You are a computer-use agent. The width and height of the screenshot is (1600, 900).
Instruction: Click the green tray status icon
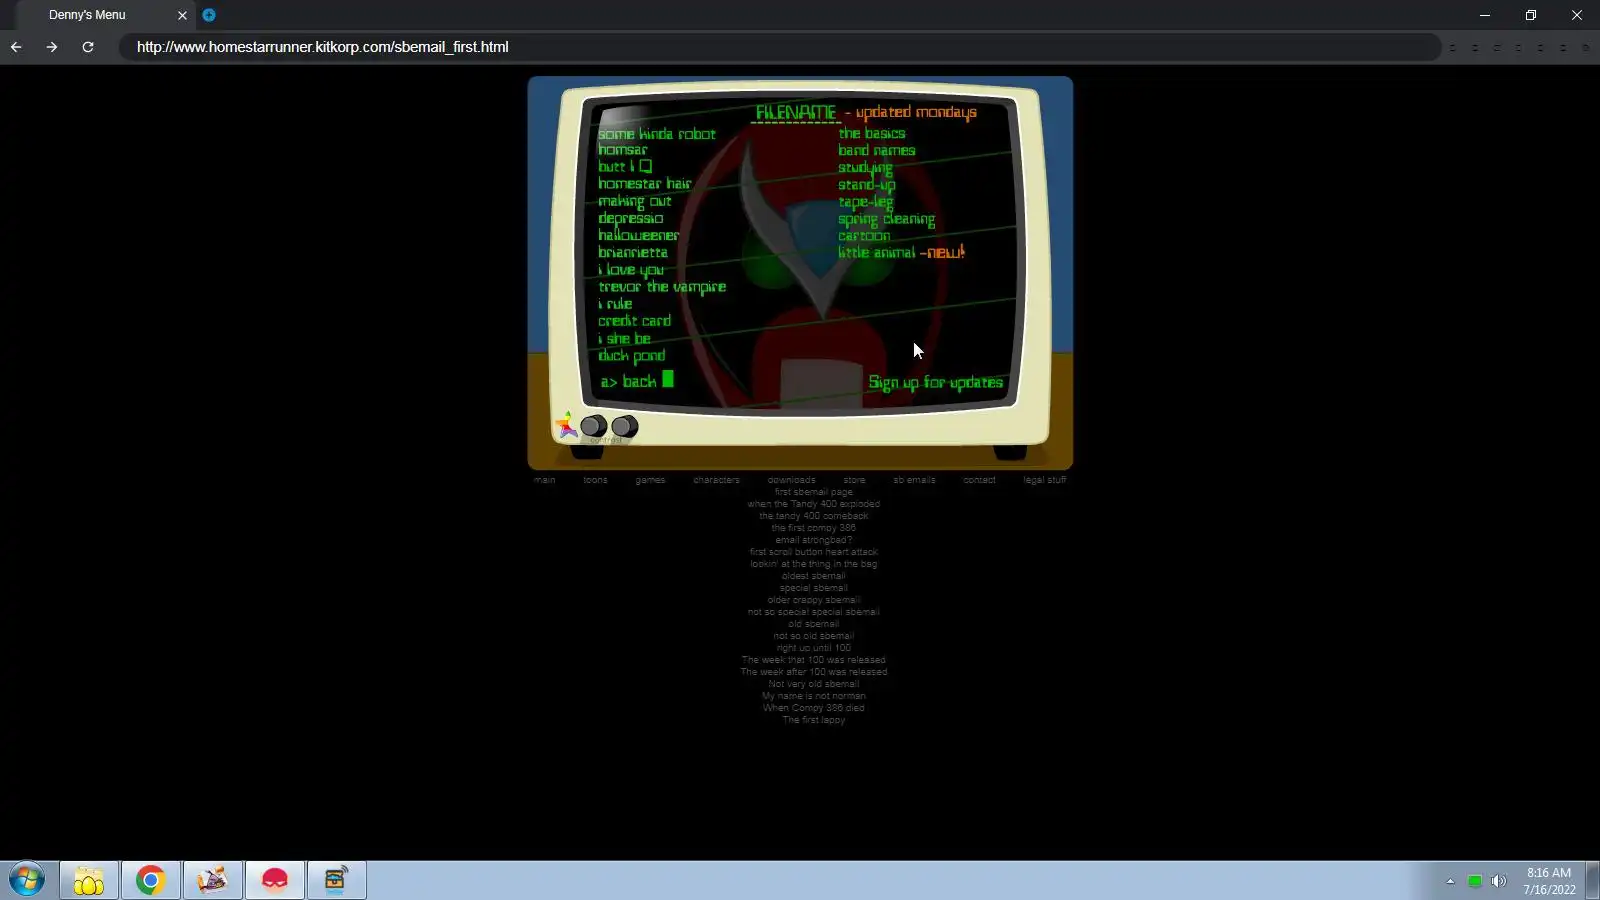(x=1474, y=881)
